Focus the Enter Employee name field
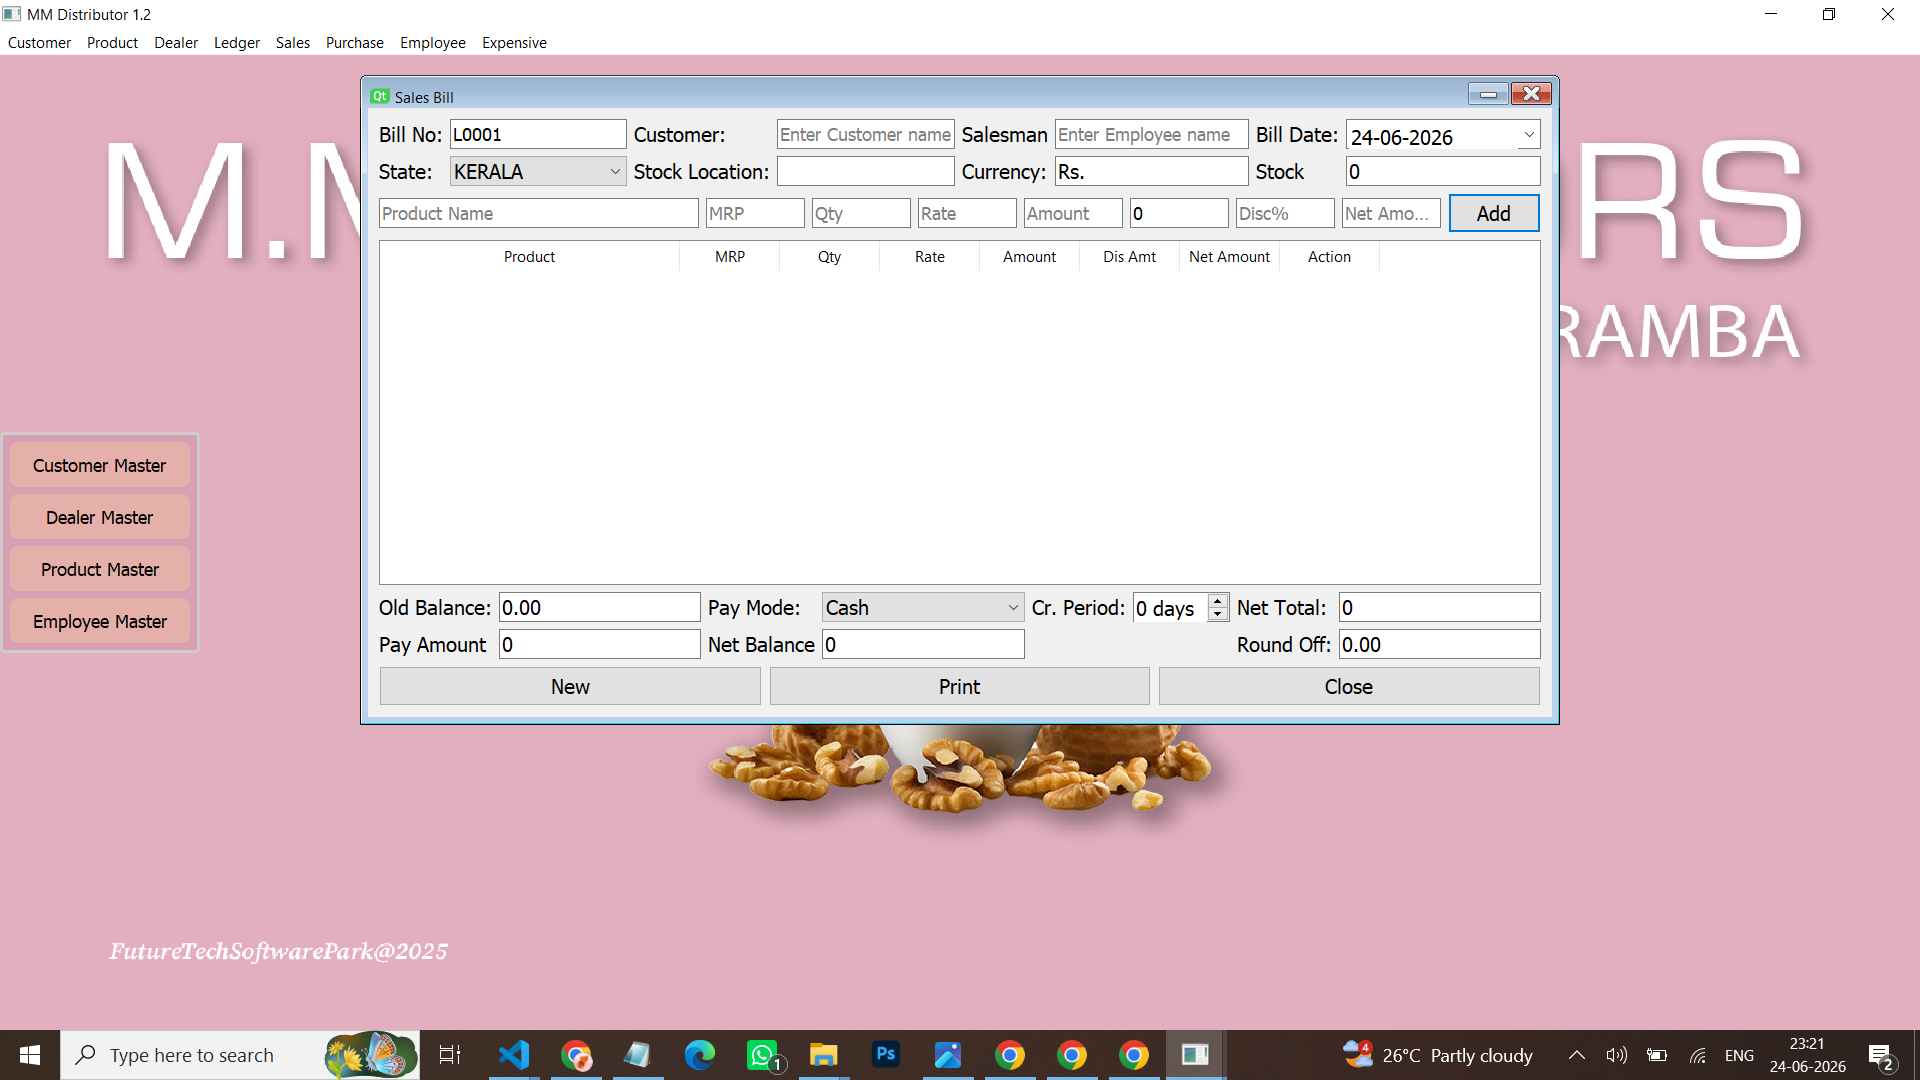 pos(1152,135)
